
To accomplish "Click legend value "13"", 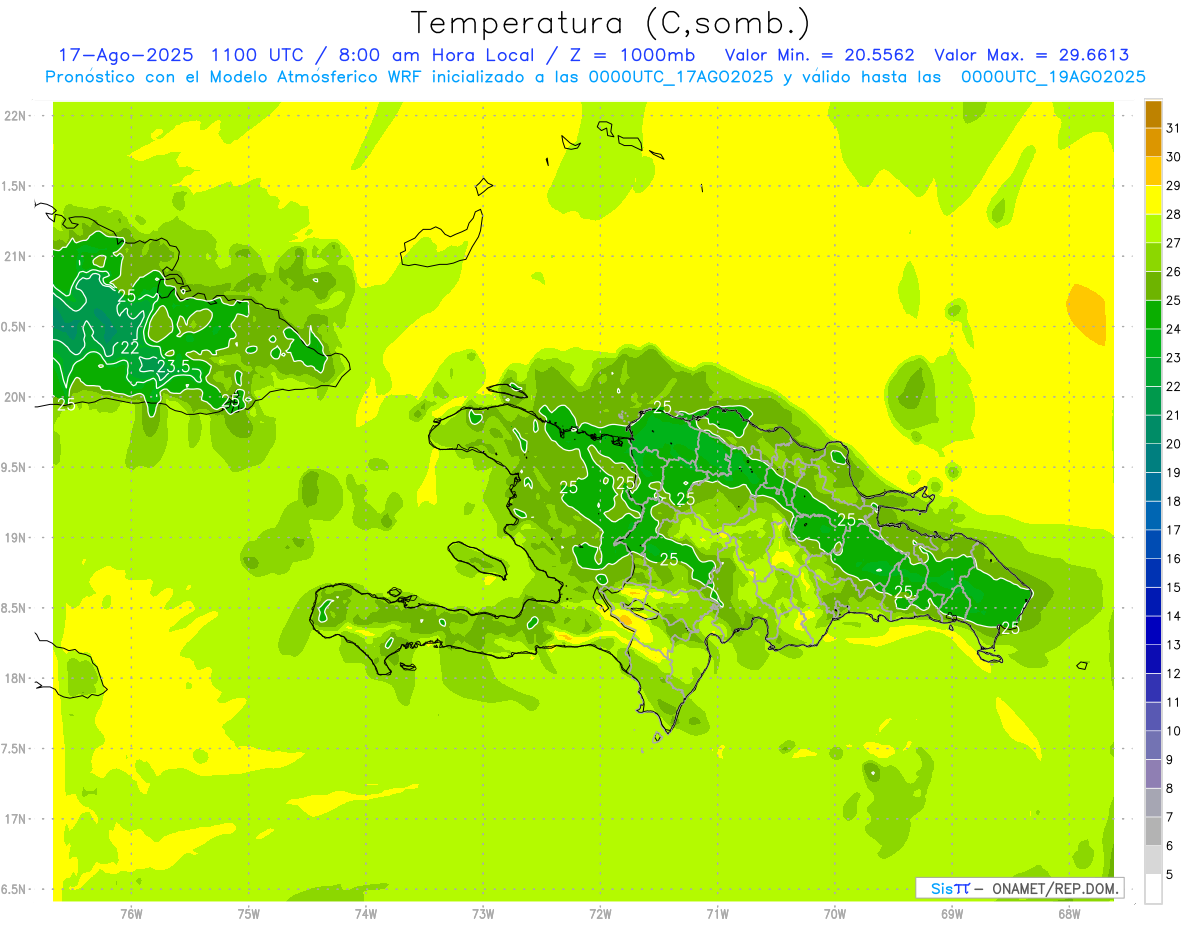I will (x=1174, y=645).
